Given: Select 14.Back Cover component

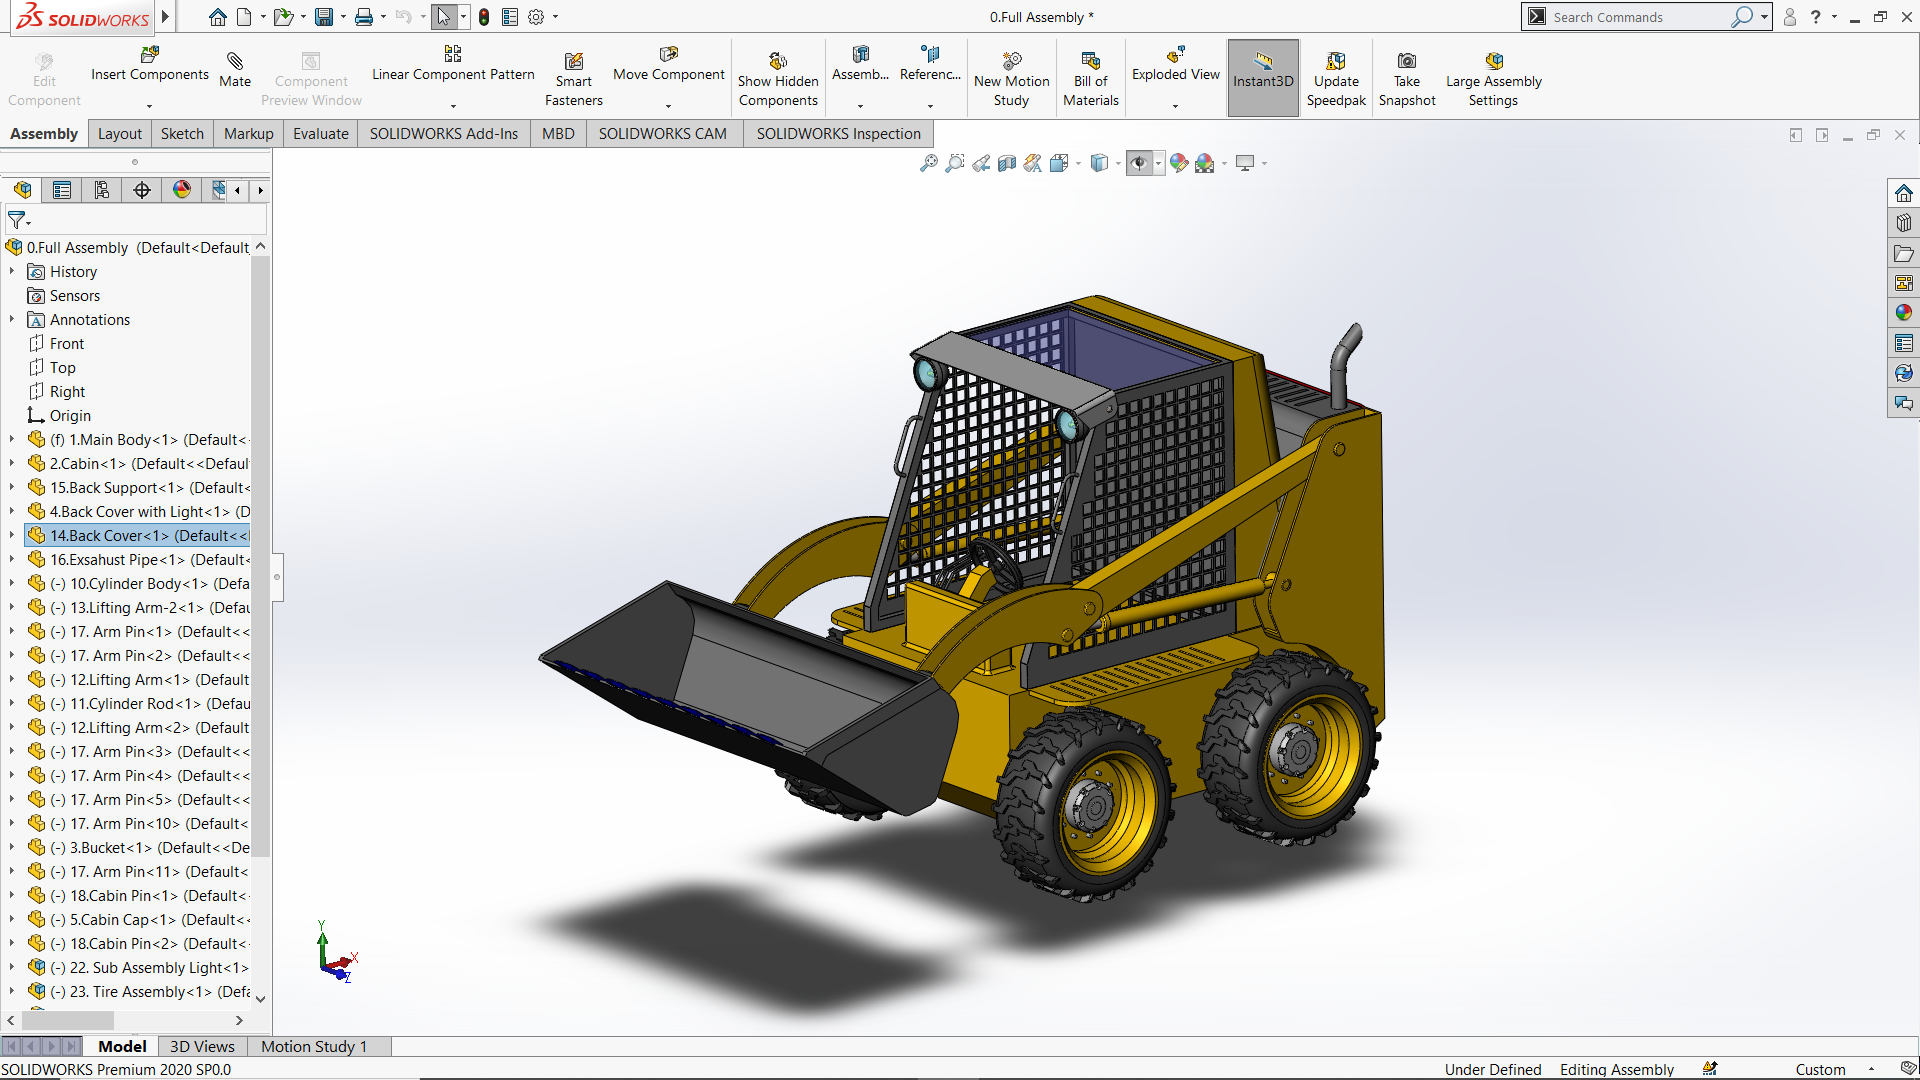Looking at the screenshot, I should pos(137,535).
